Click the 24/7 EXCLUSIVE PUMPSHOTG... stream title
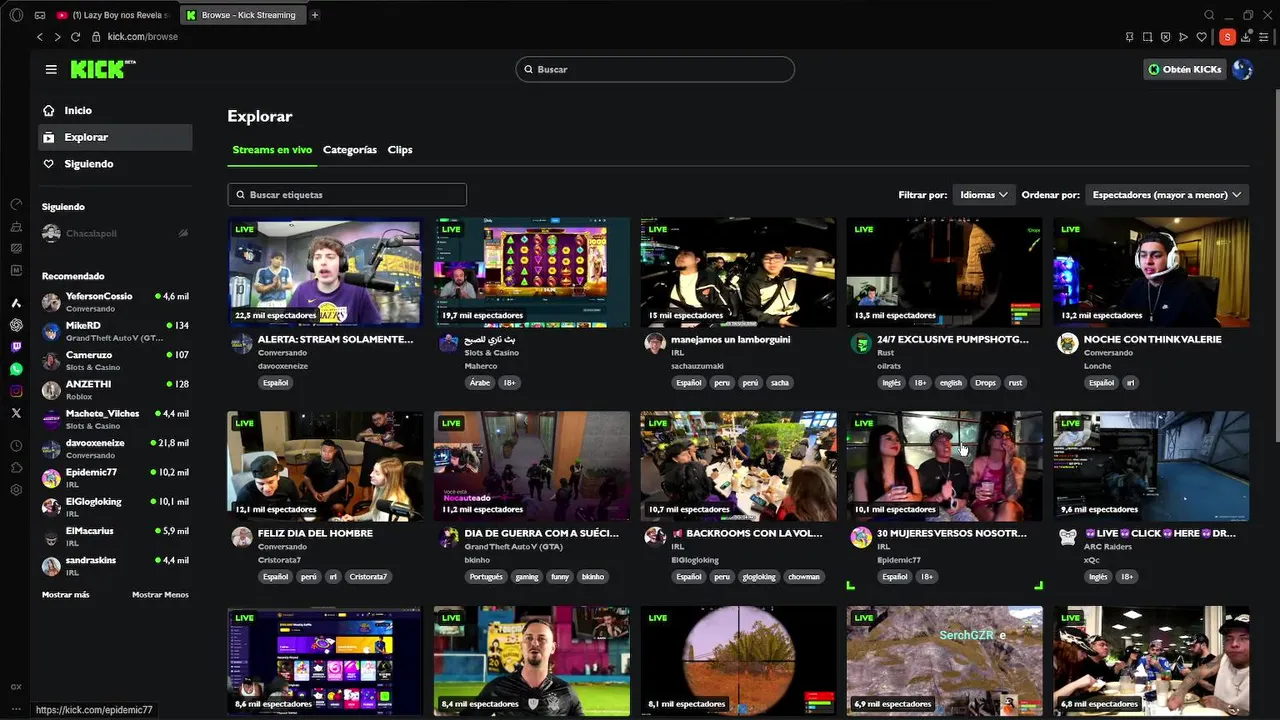The image size is (1280, 720). click(952, 340)
